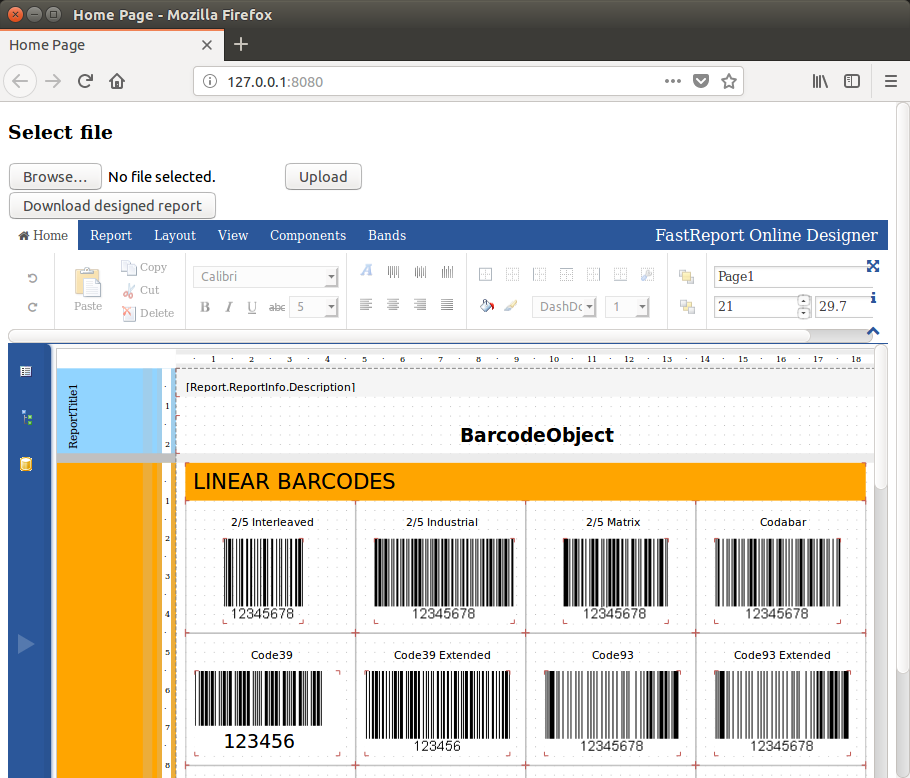Collapse the ribbon with the chevron arrow
This screenshot has height=778, width=910.
point(873,331)
